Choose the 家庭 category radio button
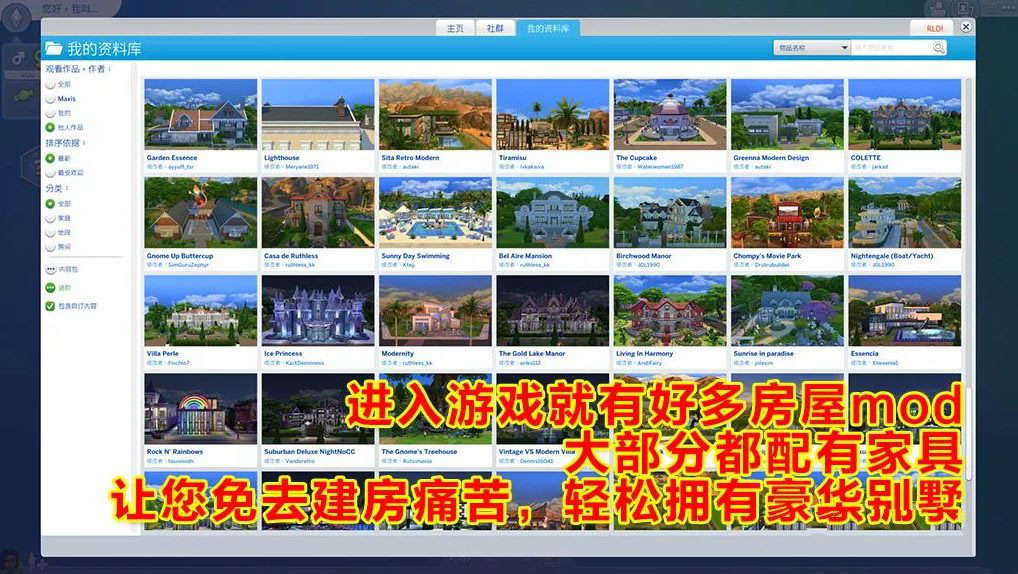This screenshot has width=1018, height=574. [50, 217]
